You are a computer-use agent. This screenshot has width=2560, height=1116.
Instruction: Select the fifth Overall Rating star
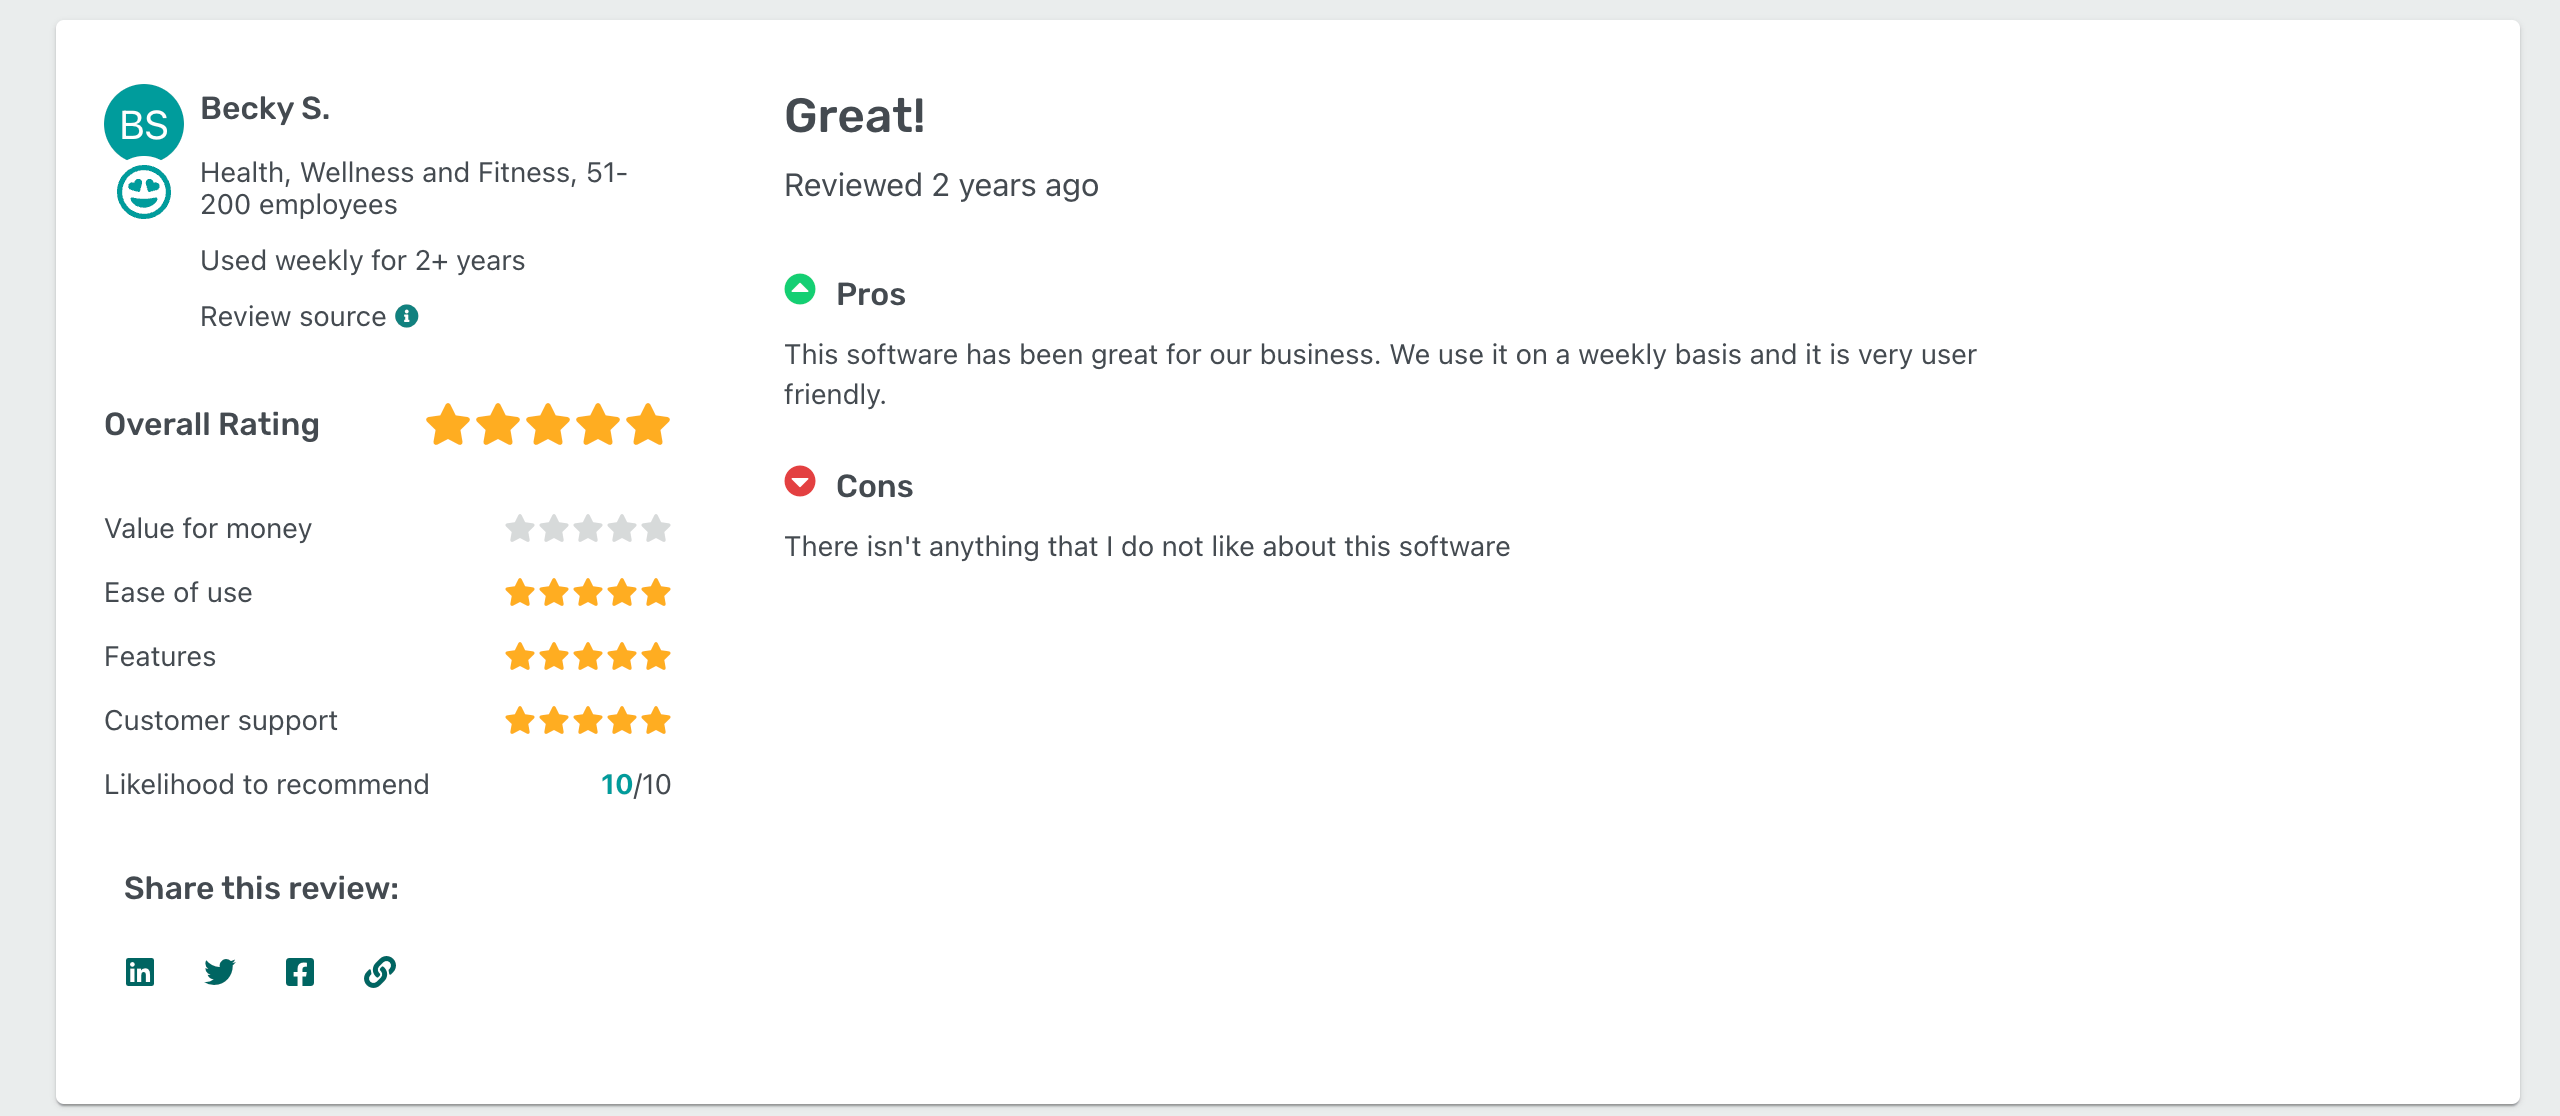click(650, 424)
